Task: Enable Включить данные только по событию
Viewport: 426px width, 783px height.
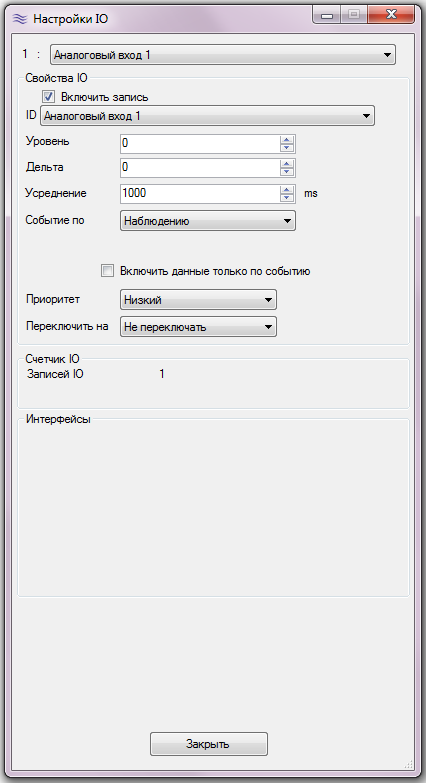Action: (x=107, y=271)
